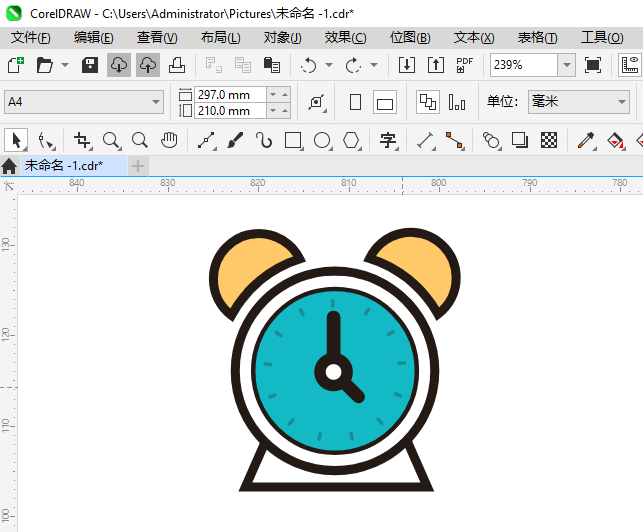The height and width of the screenshot is (532, 643).
Task: Click the Redo arrow icon
Action: [x=353, y=65]
